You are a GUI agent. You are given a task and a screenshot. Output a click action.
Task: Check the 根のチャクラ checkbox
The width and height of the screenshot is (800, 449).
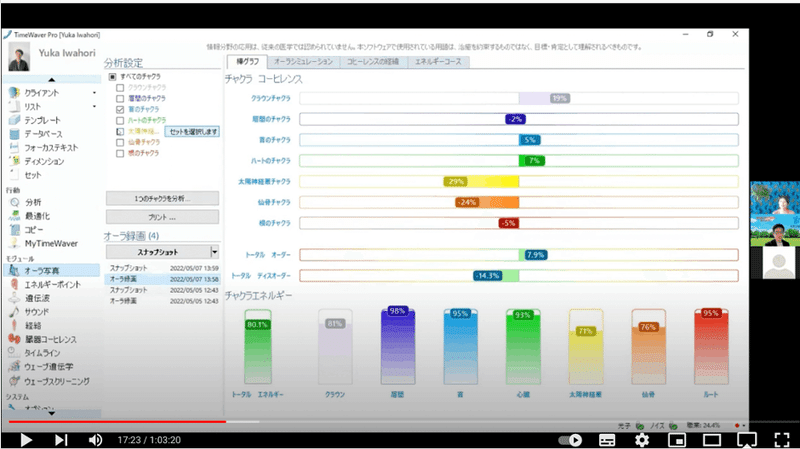[x=120, y=153]
